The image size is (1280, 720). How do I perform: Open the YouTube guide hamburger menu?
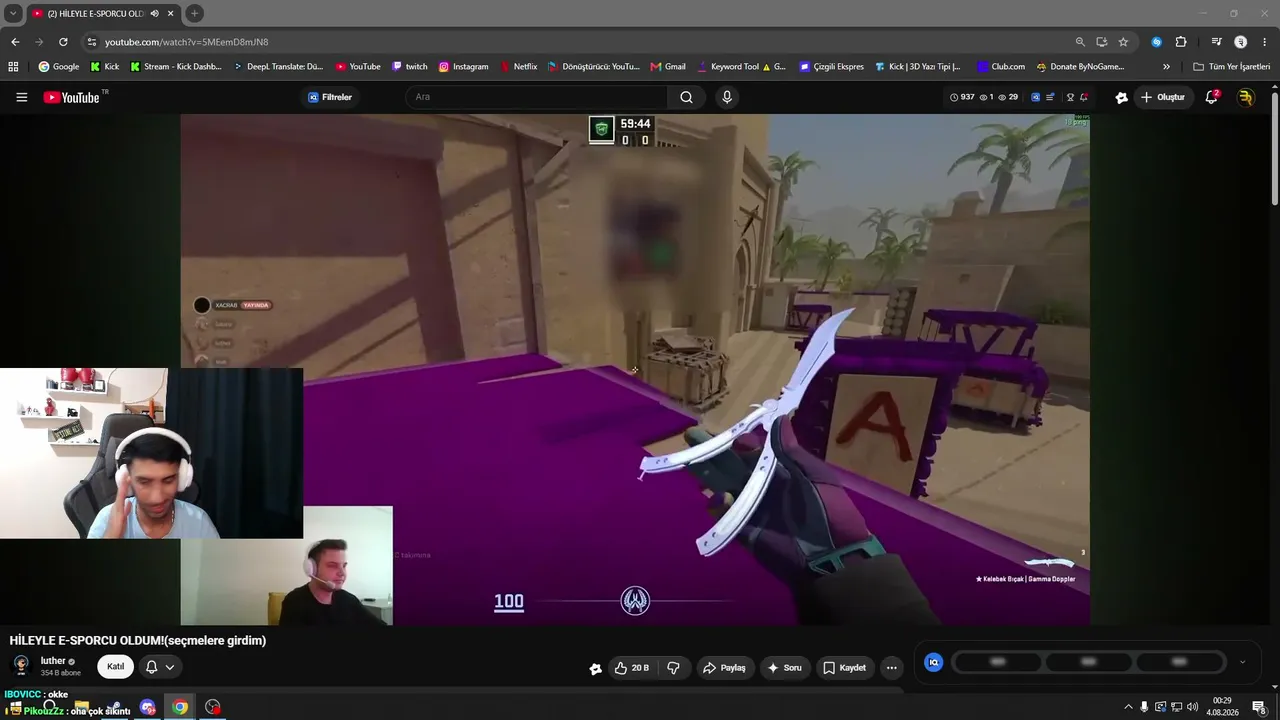click(21, 97)
